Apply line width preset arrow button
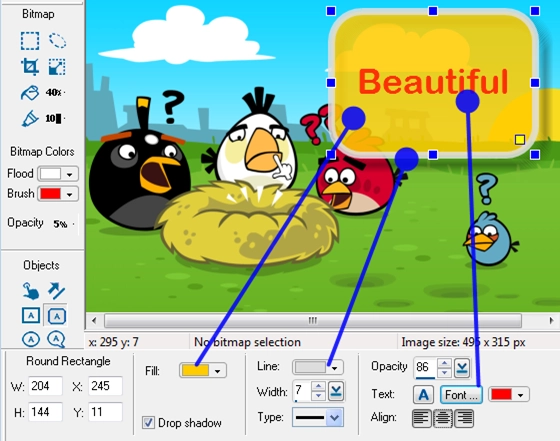Viewport: 560px width, 441px height. [x=336, y=391]
